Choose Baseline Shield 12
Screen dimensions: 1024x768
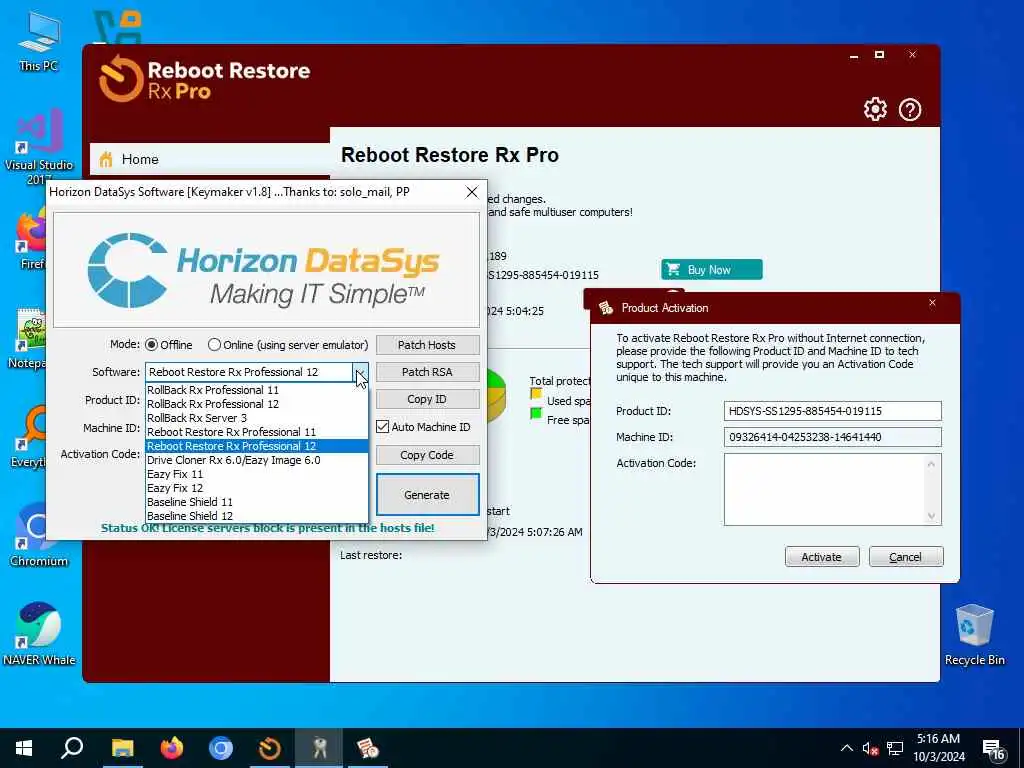[256, 516]
